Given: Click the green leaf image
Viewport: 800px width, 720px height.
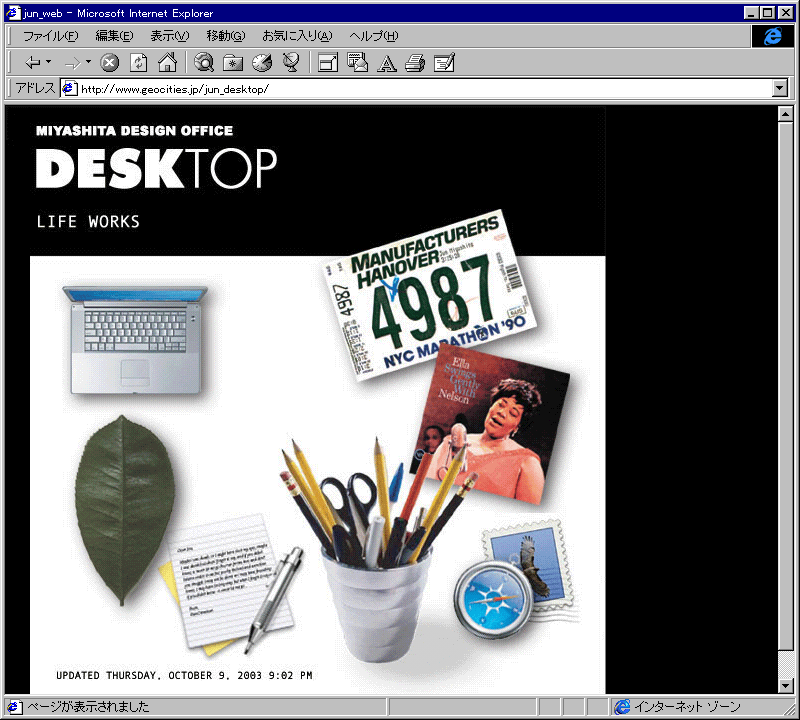Looking at the screenshot, I should 124,510.
